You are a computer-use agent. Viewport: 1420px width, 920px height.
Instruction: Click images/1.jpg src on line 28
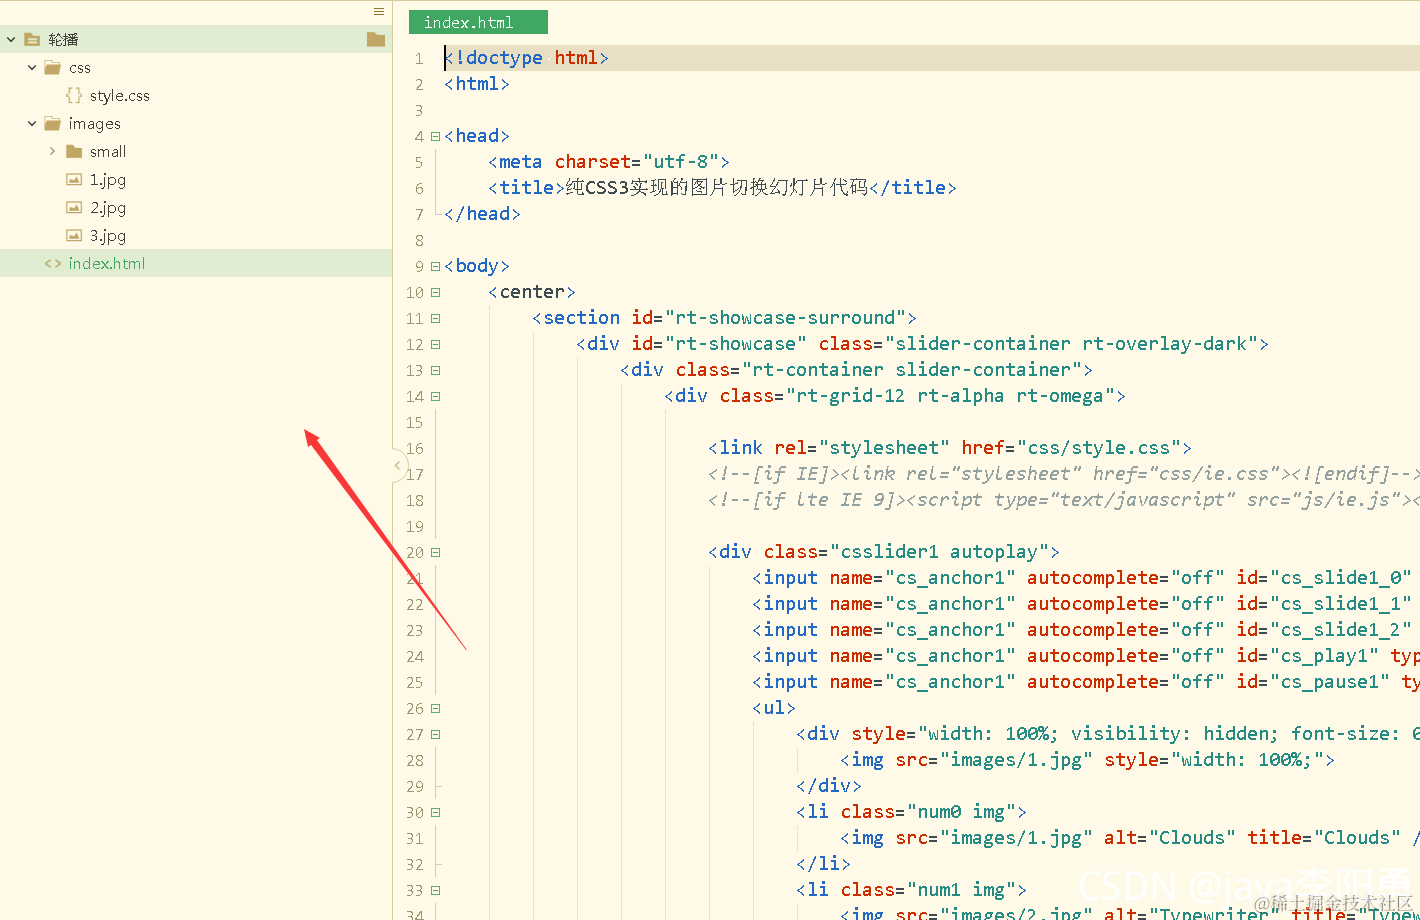(1016, 760)
